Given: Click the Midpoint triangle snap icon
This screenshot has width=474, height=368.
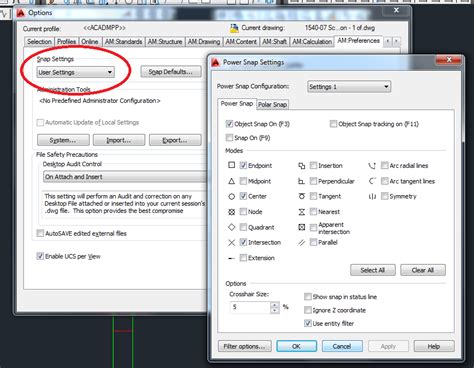Looking at the screenshot, I should (232, 181).
